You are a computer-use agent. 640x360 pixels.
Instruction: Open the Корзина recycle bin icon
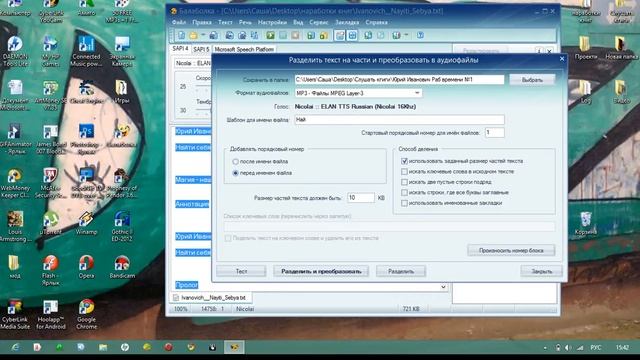pos(586,223)
